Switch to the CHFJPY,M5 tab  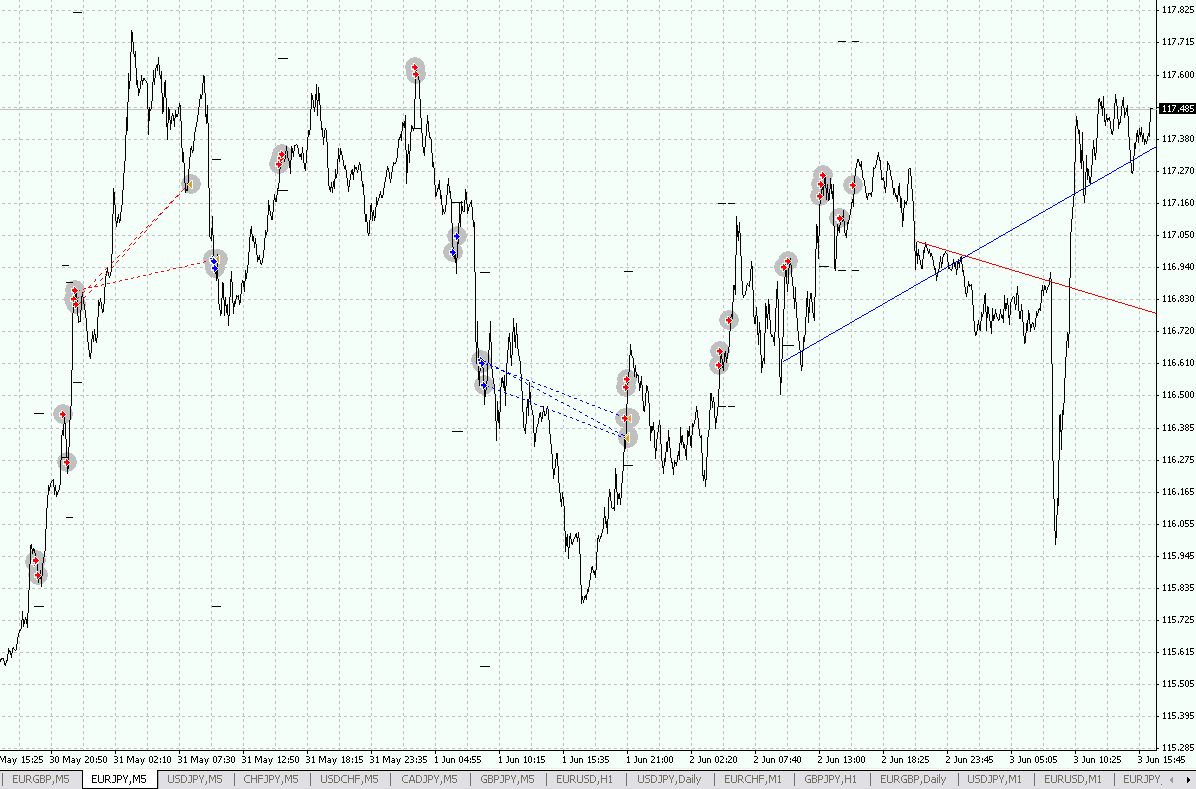pos(271,779)
